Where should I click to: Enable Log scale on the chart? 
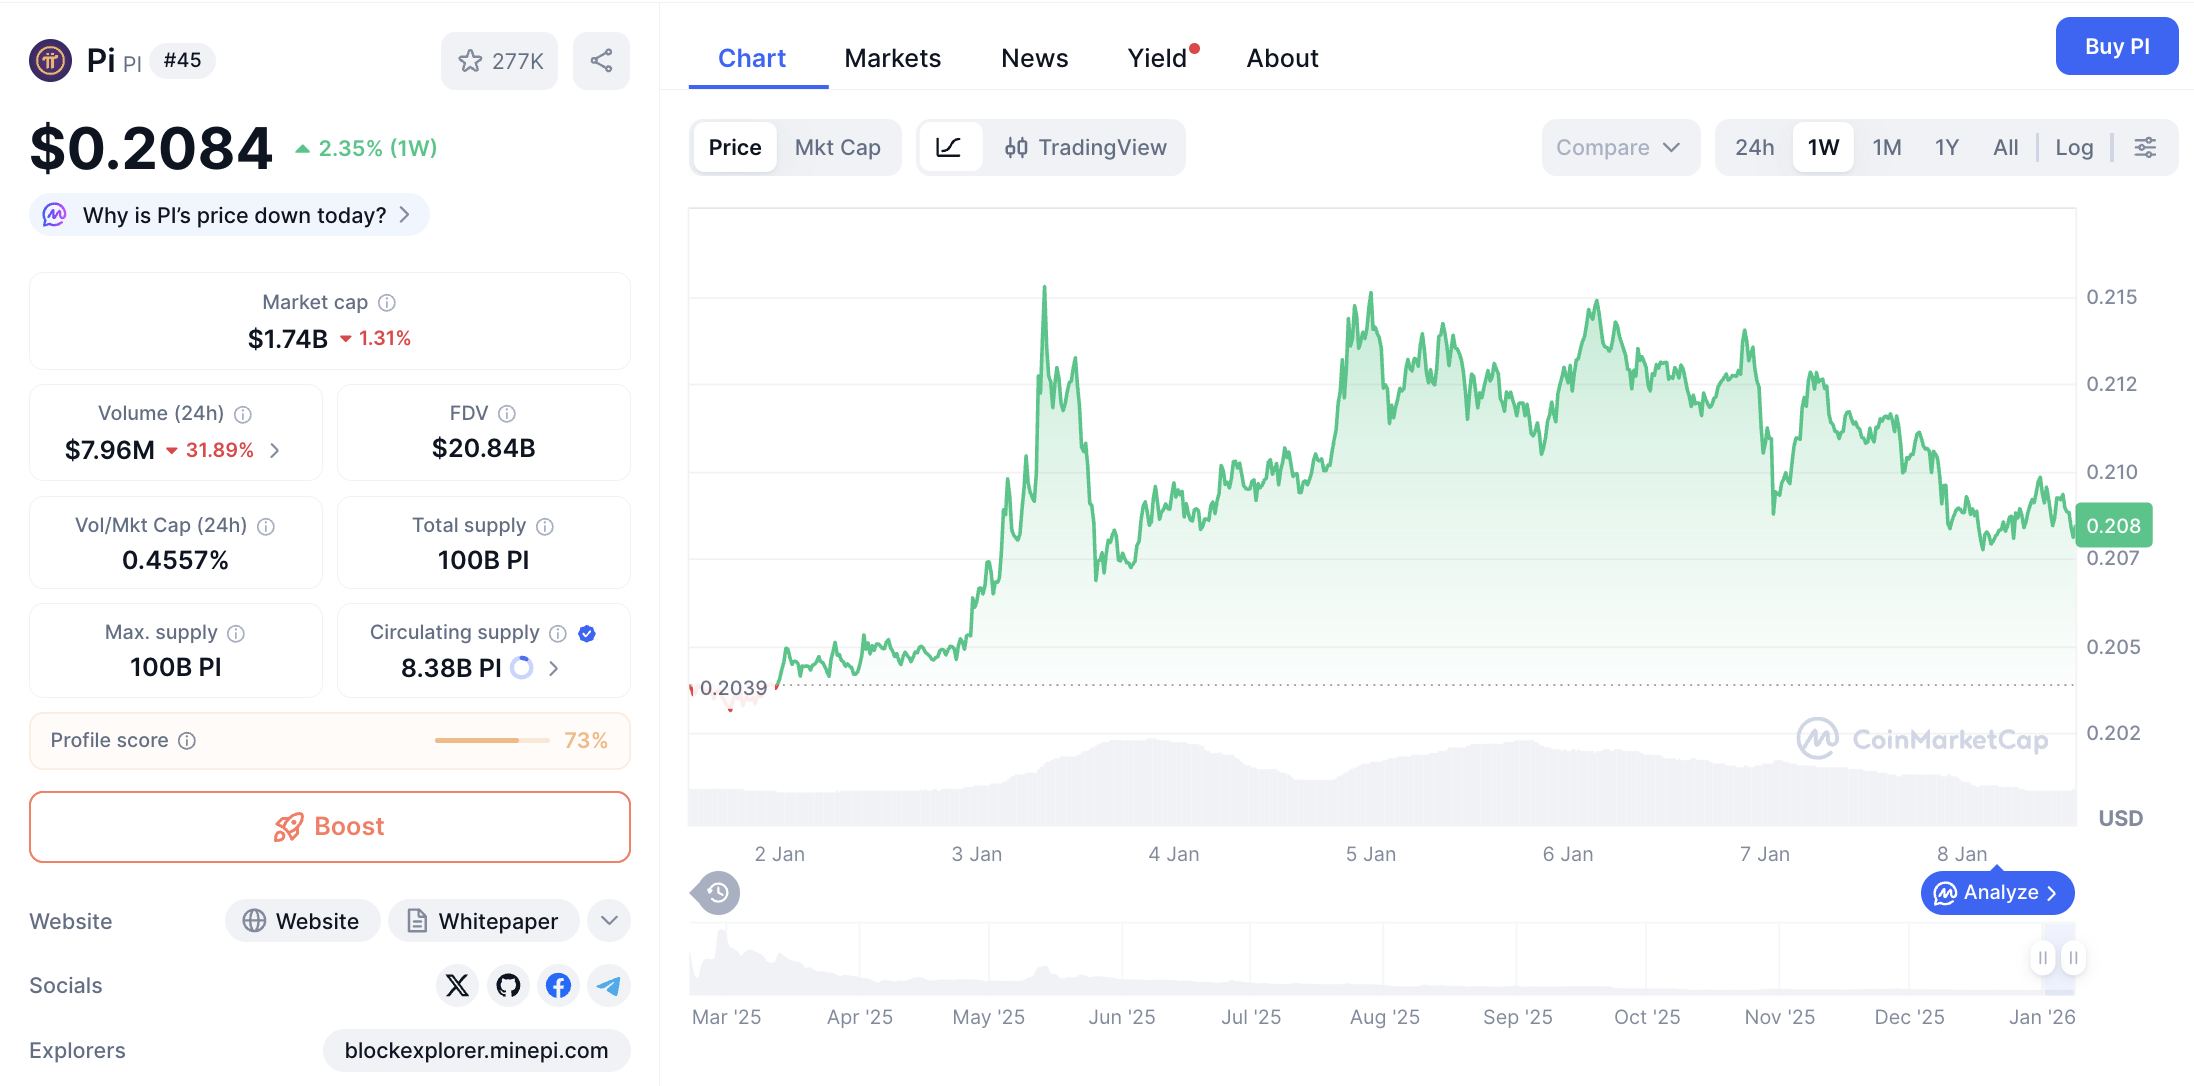[x=2074, y=147]
